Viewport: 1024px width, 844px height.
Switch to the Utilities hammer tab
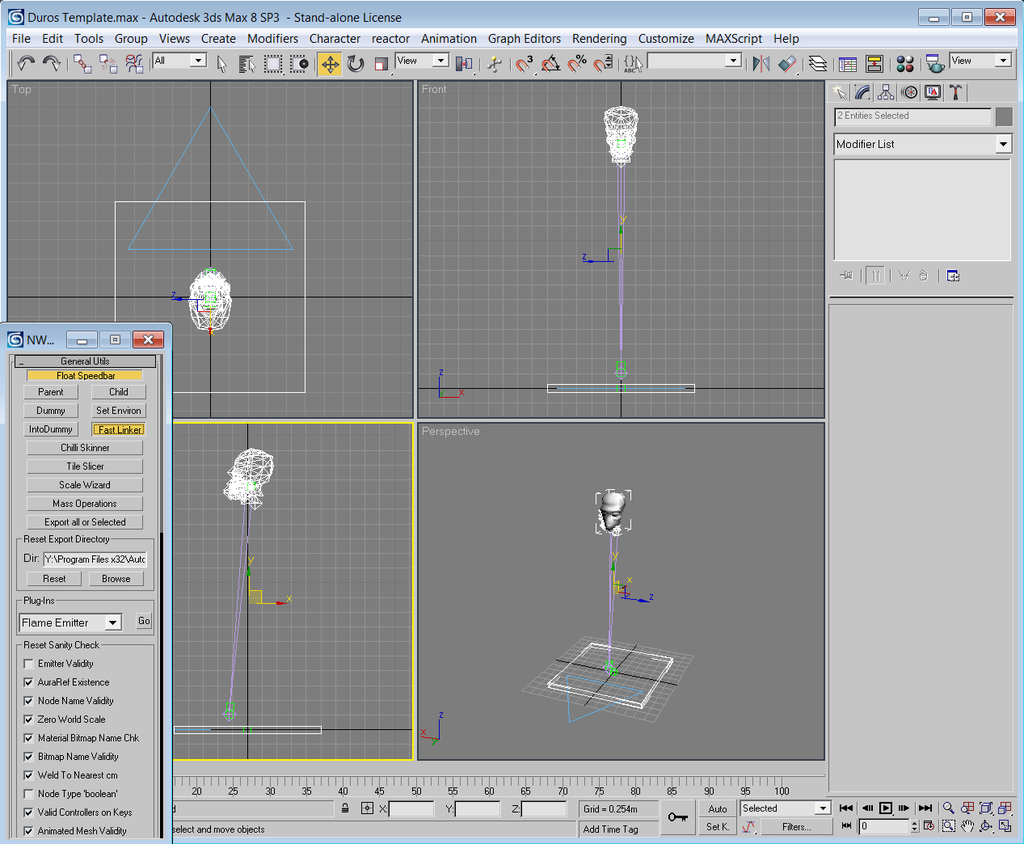click(x=955, y=93)
